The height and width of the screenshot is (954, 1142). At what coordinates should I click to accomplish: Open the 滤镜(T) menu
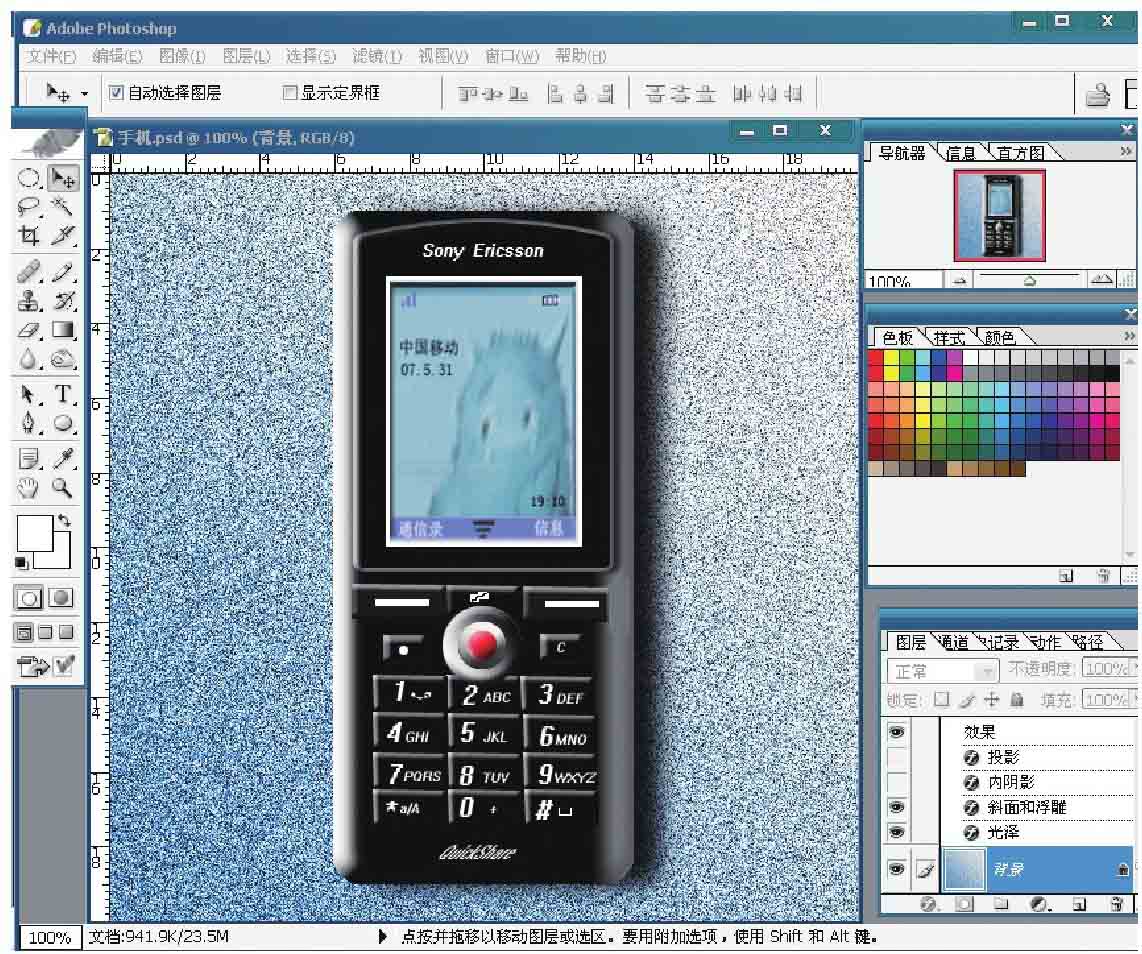click(x=377, y=56)
